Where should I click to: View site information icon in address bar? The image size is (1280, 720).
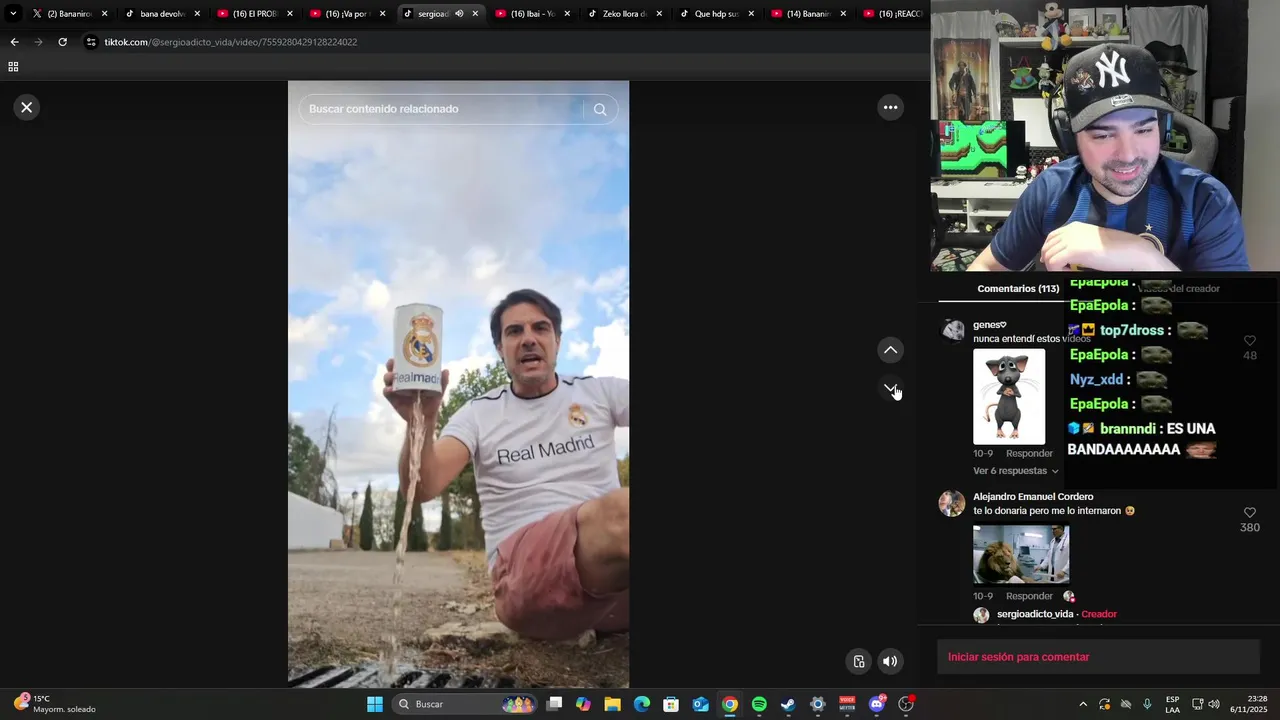[91, 42]
